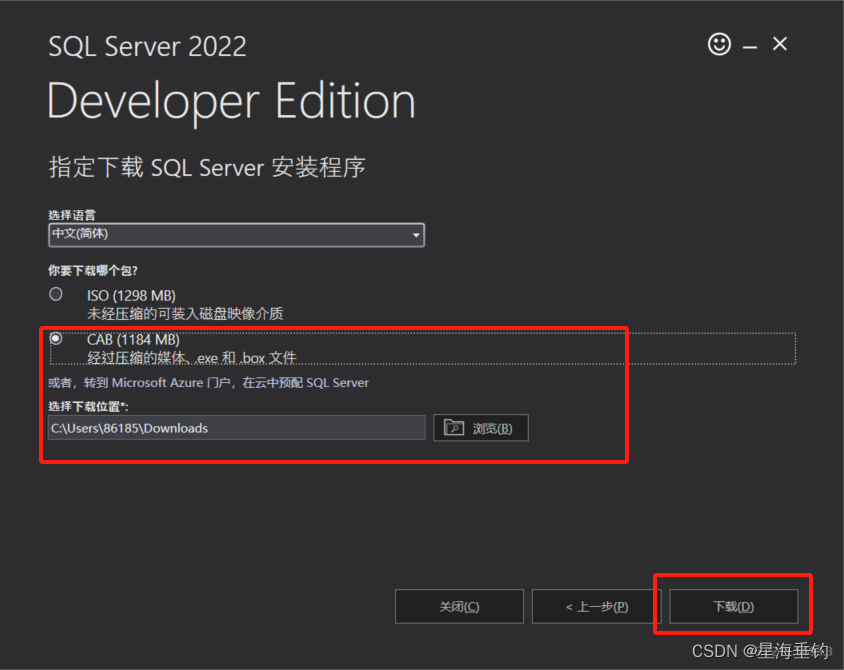Minimize the SQL Server installer window

point(748,45)
